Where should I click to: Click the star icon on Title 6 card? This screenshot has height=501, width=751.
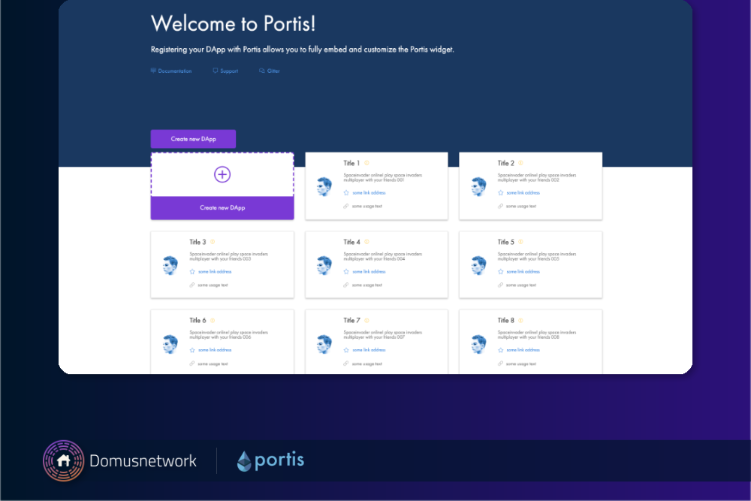[192, 350]
